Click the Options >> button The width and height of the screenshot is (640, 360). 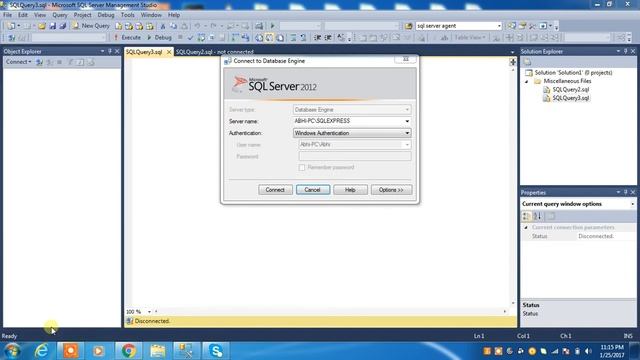click(x=391, y=190)
